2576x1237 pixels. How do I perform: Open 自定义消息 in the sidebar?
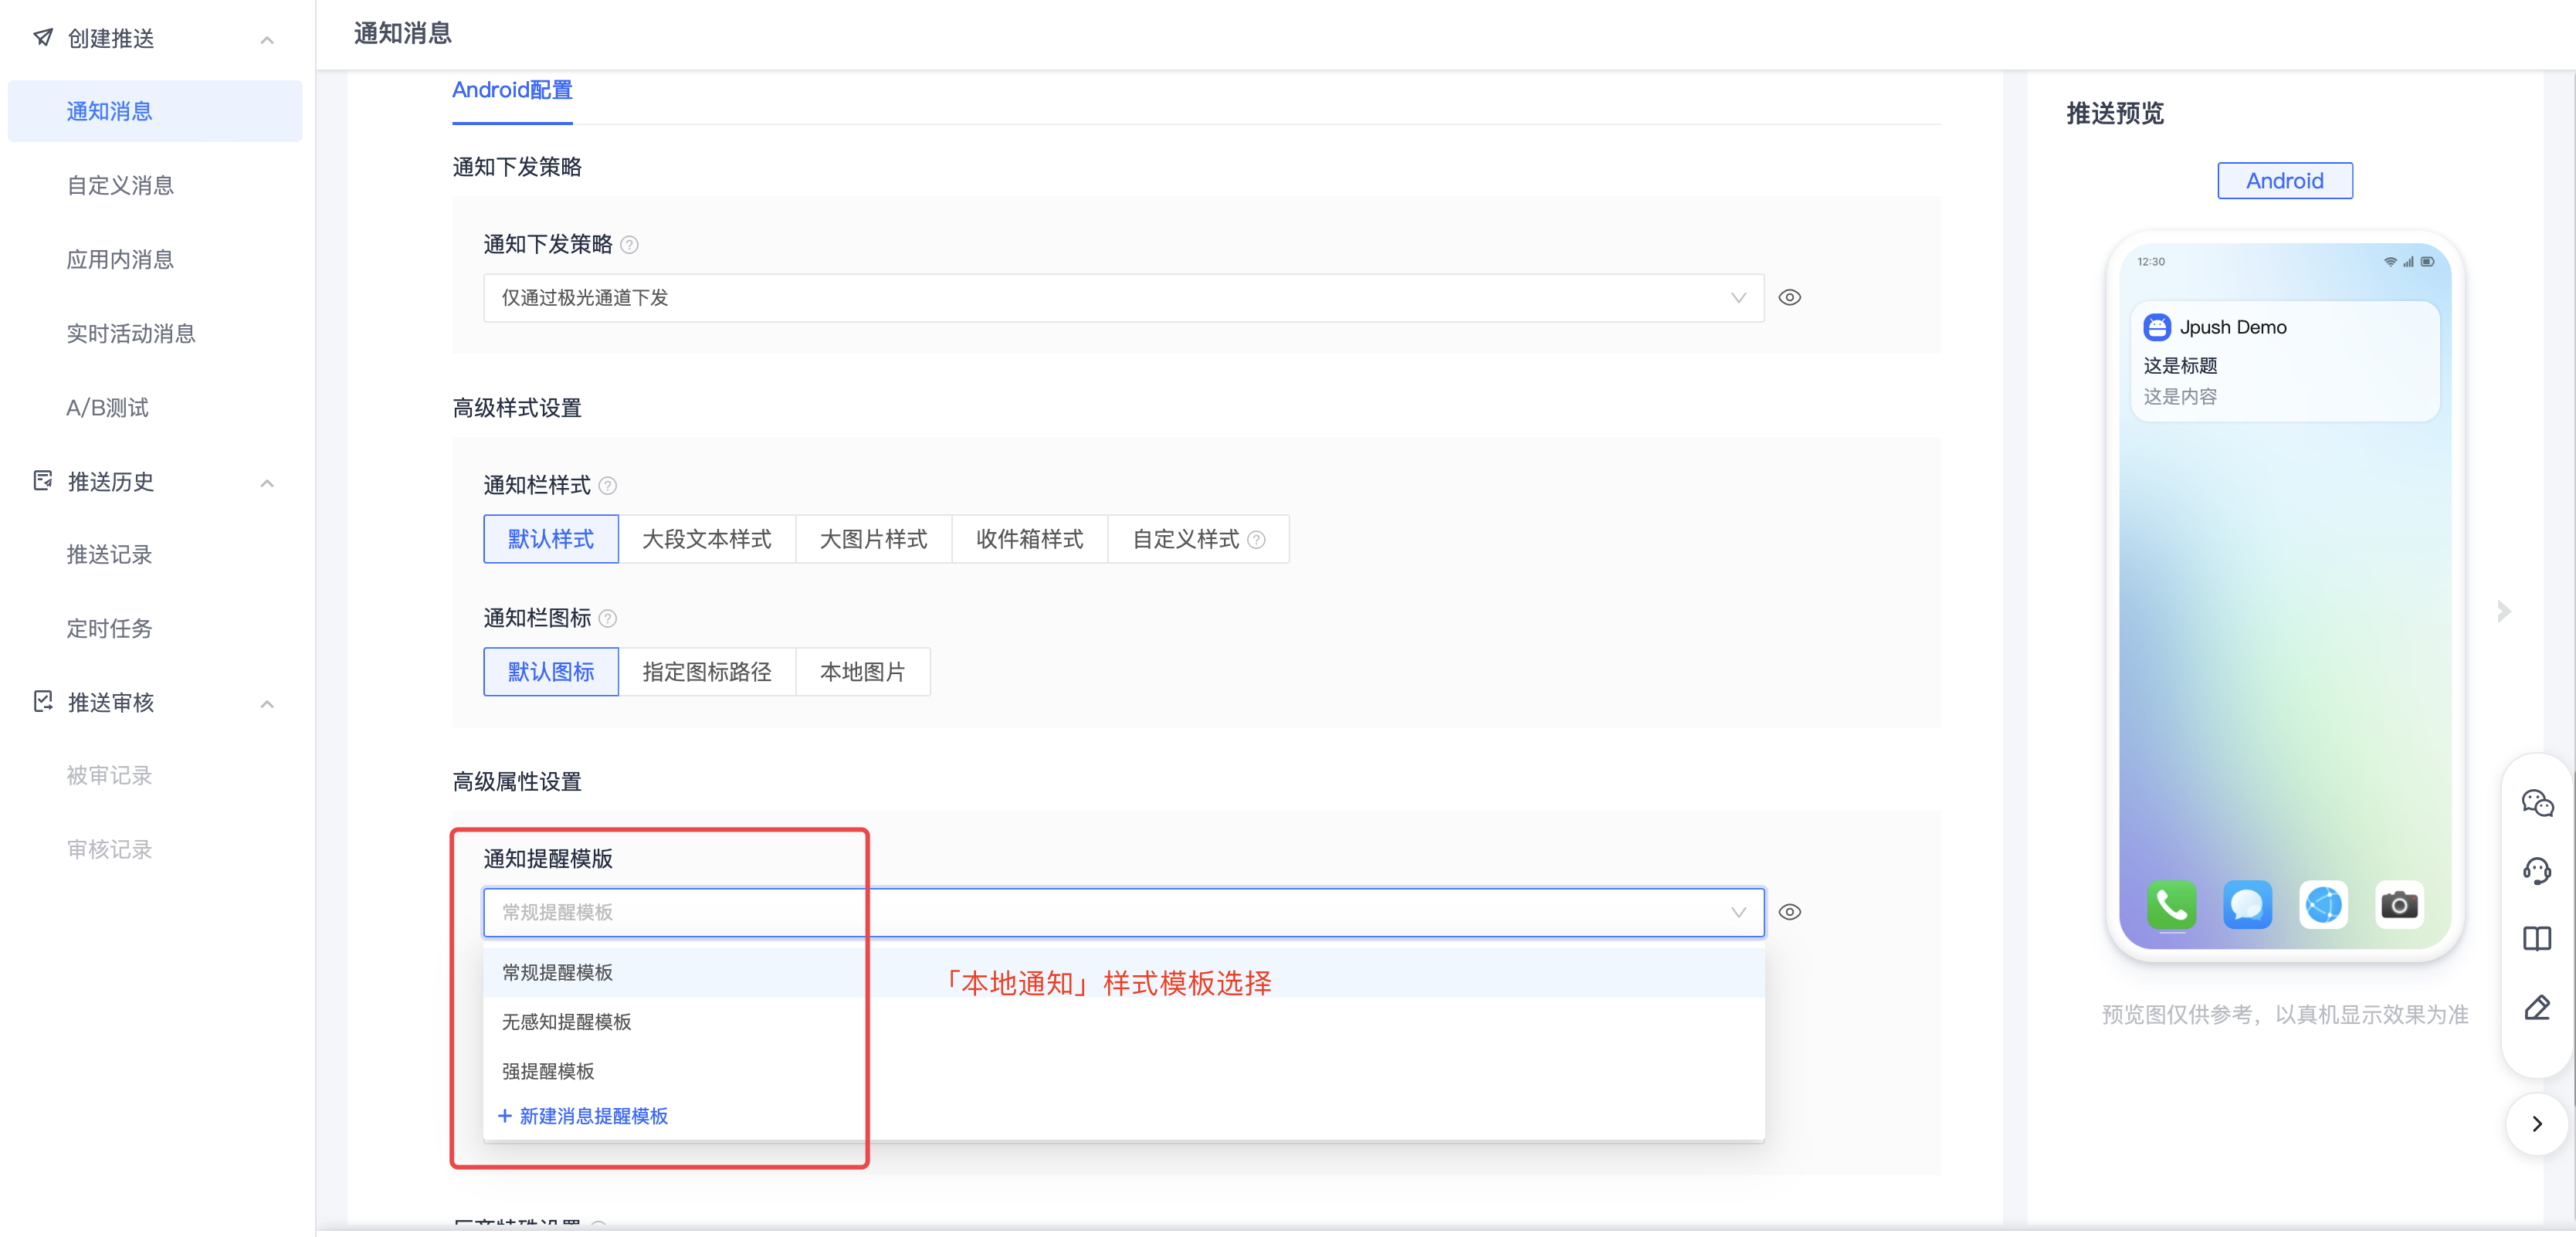point(120,186)
